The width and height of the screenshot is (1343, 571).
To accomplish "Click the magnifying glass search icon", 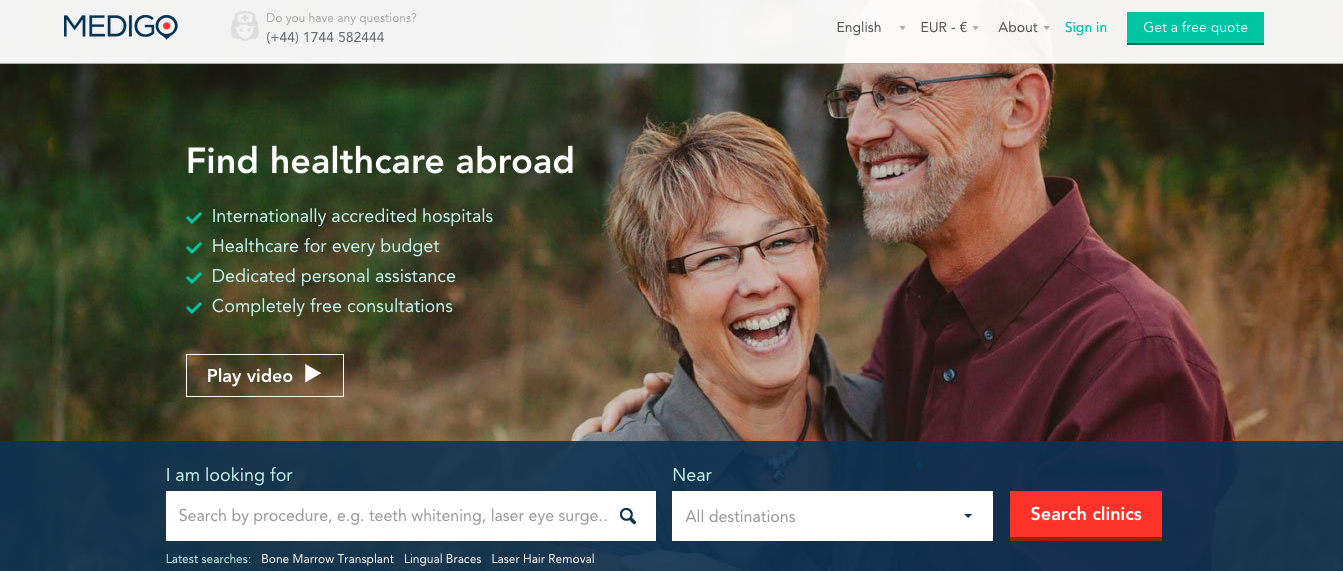I will [628, 516].
